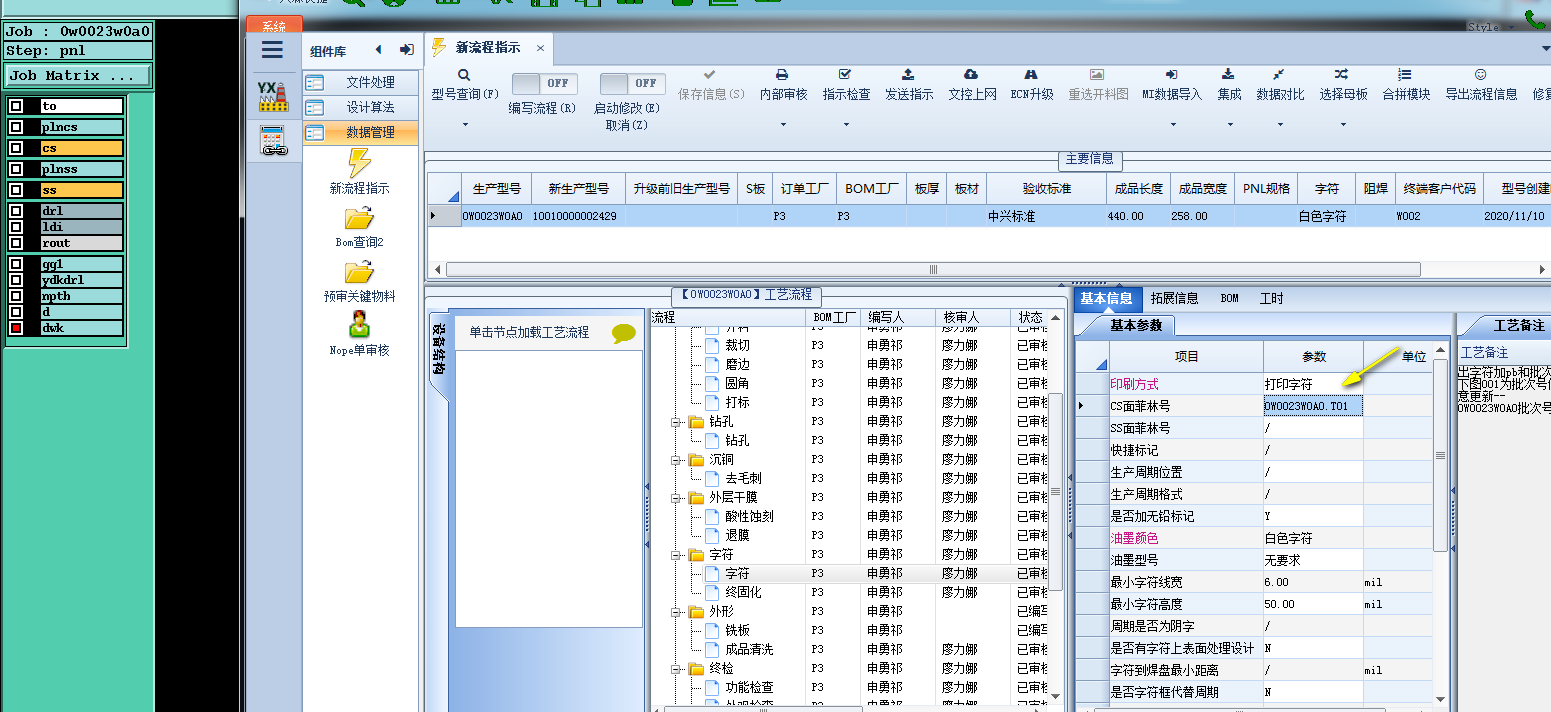The height and width of the screenshot is (712, 1551).
Task: Open the 设计算法 section
Action: click(x=360, y=107)
